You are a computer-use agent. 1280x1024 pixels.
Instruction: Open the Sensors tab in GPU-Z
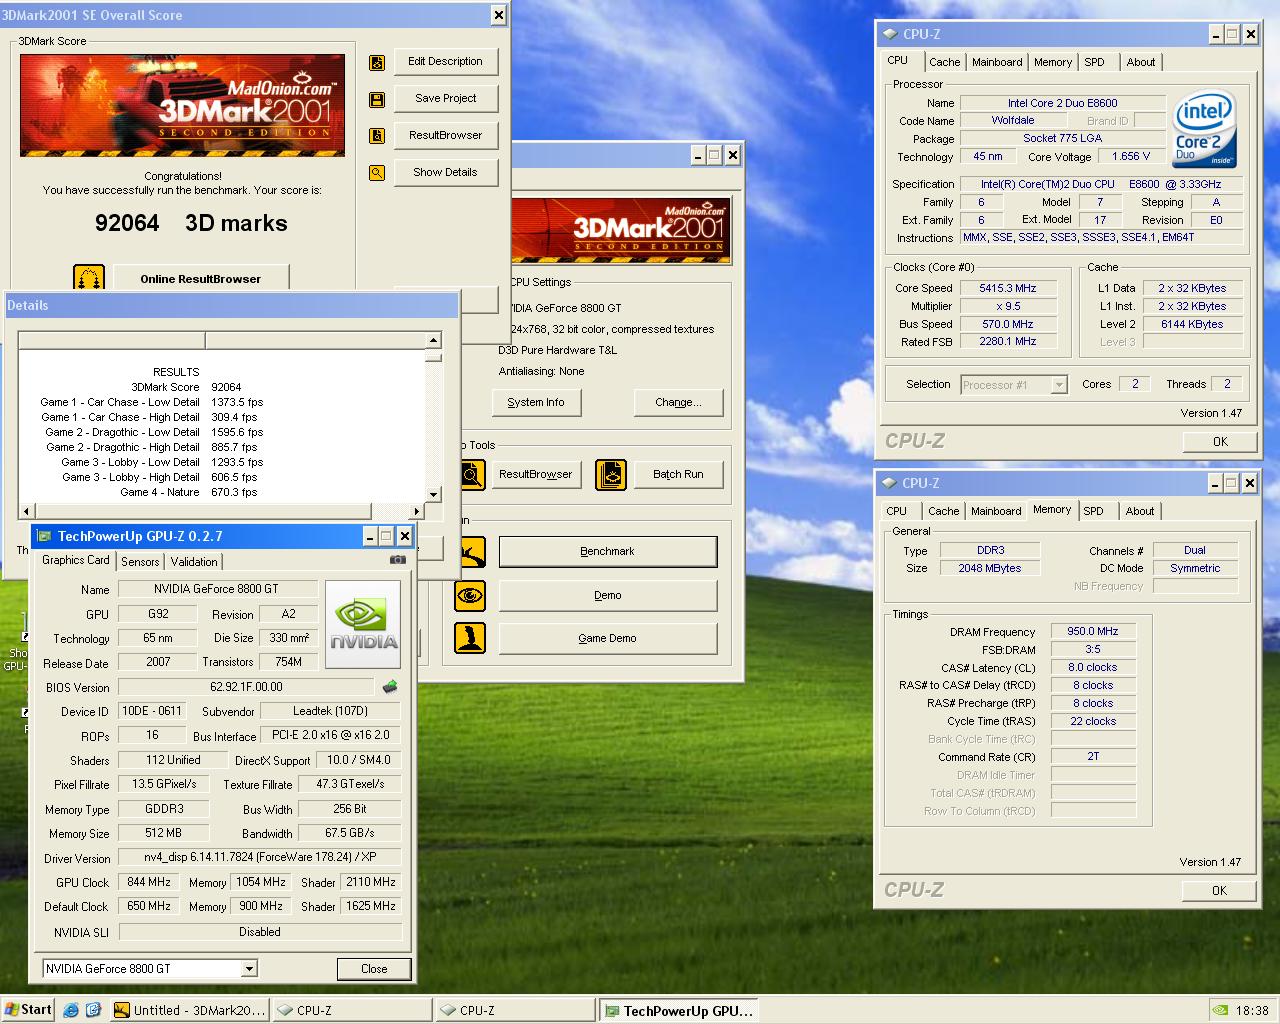[140, 562]
